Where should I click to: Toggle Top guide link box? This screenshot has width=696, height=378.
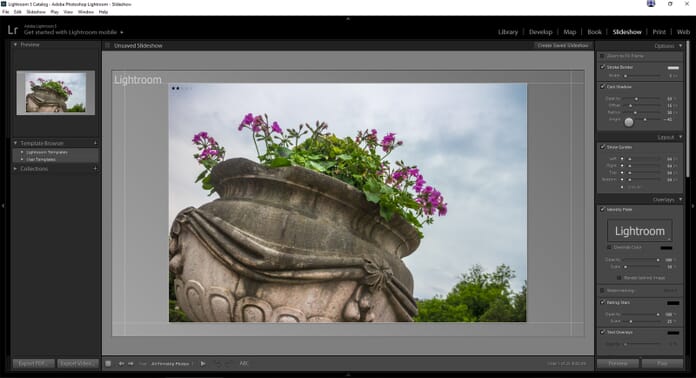coord(622,173)
